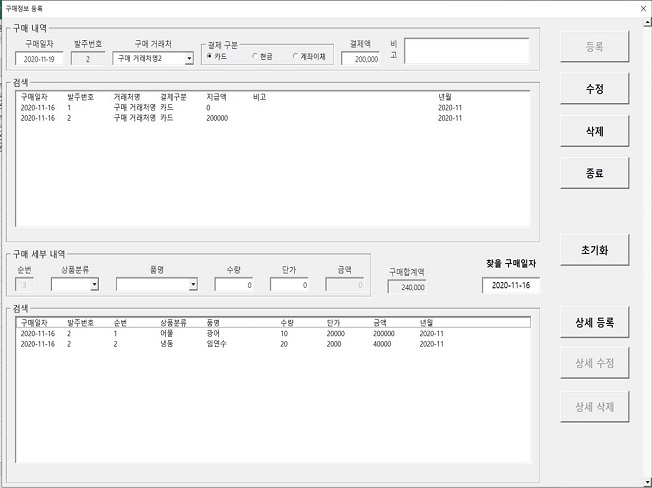Reset the form with 초기화

click(x=594, y=250)
